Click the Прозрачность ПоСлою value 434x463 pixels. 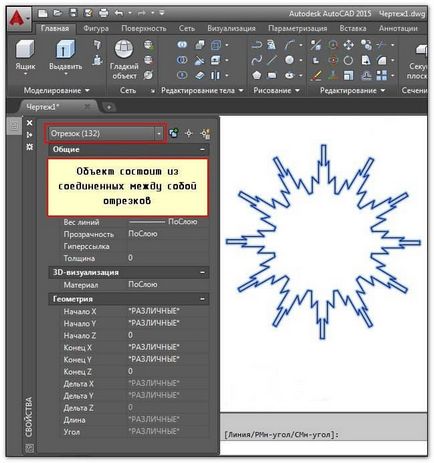point(168,234)
